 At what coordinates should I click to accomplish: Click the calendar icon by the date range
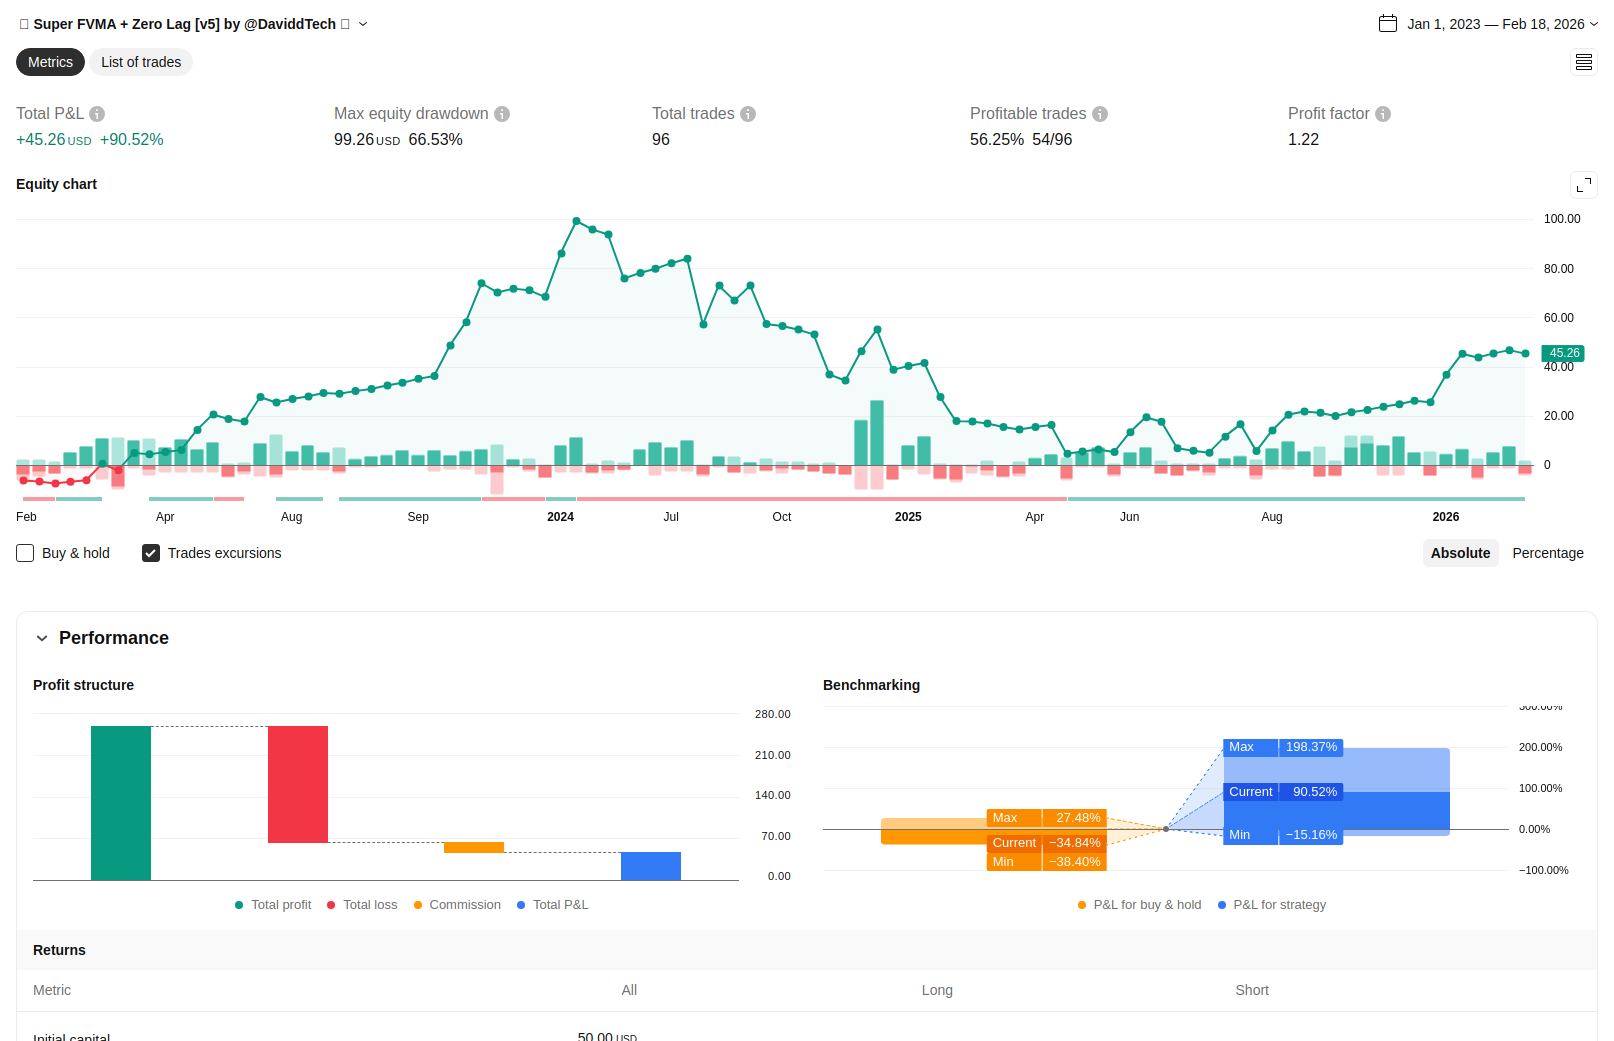(1388, 24)
